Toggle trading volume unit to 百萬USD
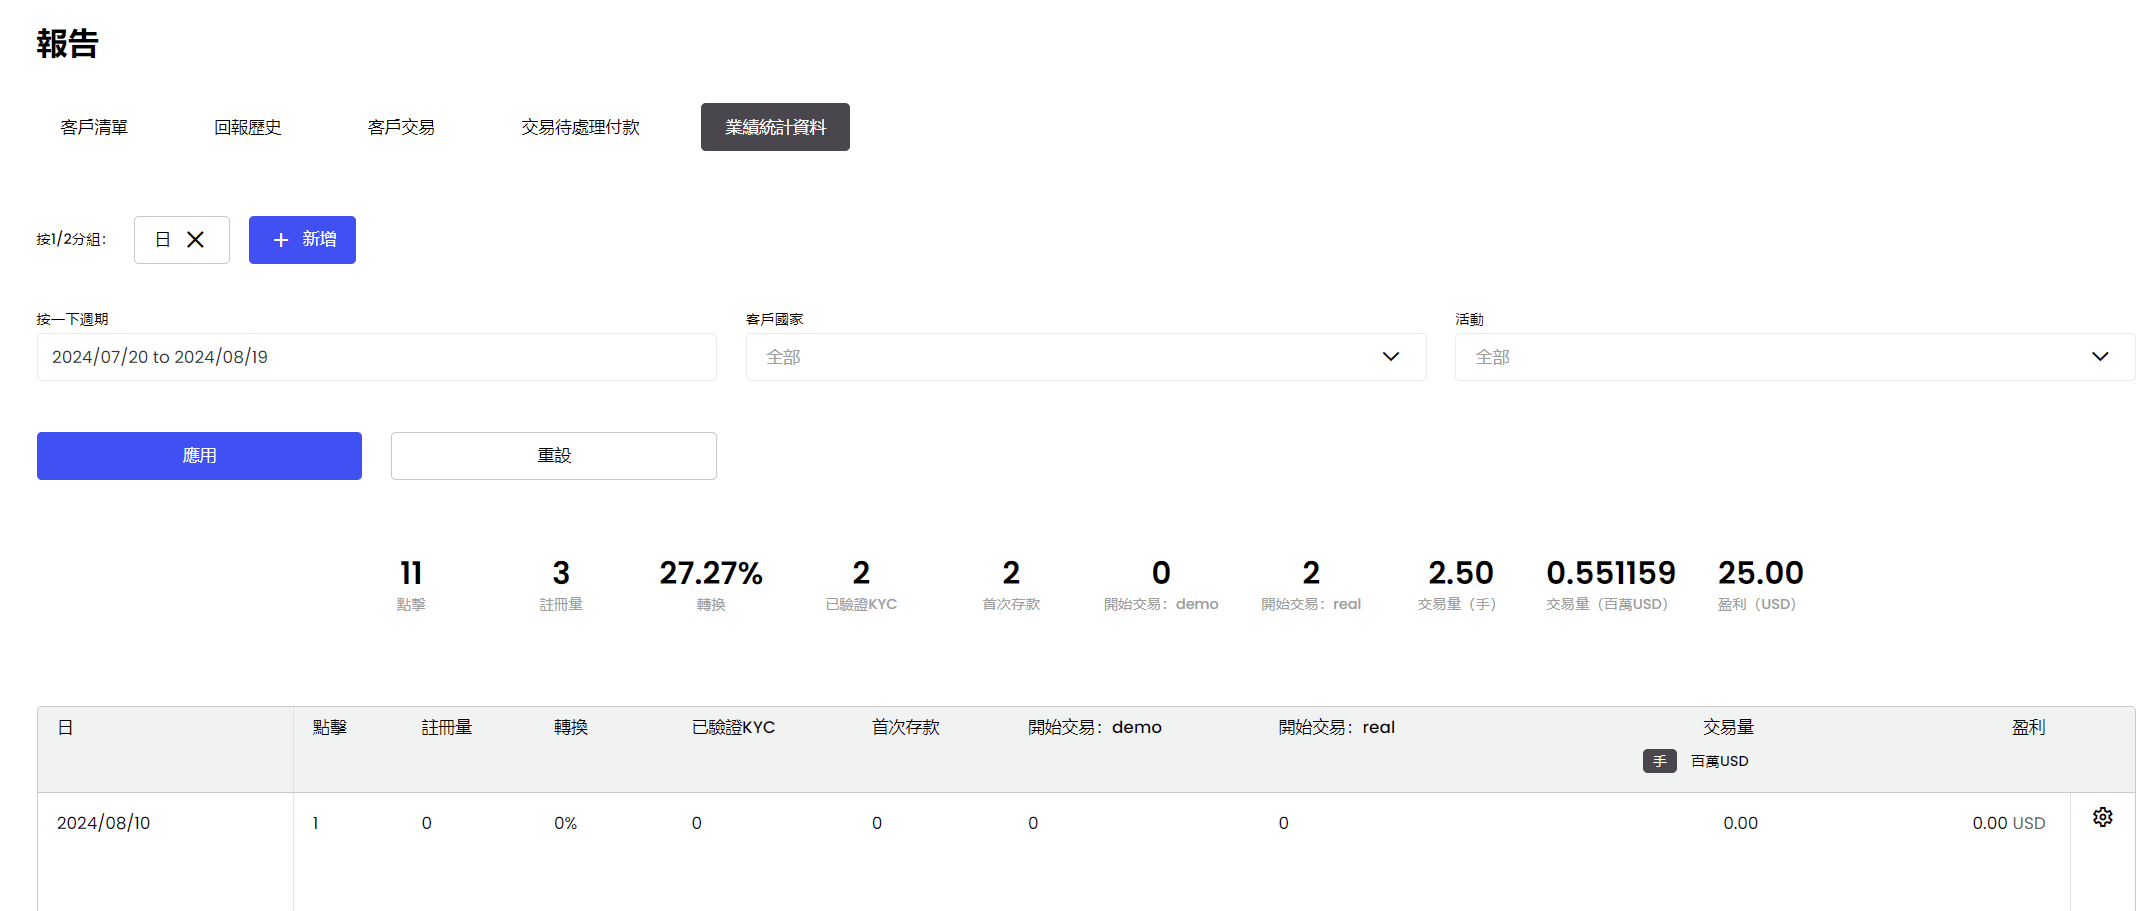This screenshot has width=2154, height=911. tap(1719, 761)
